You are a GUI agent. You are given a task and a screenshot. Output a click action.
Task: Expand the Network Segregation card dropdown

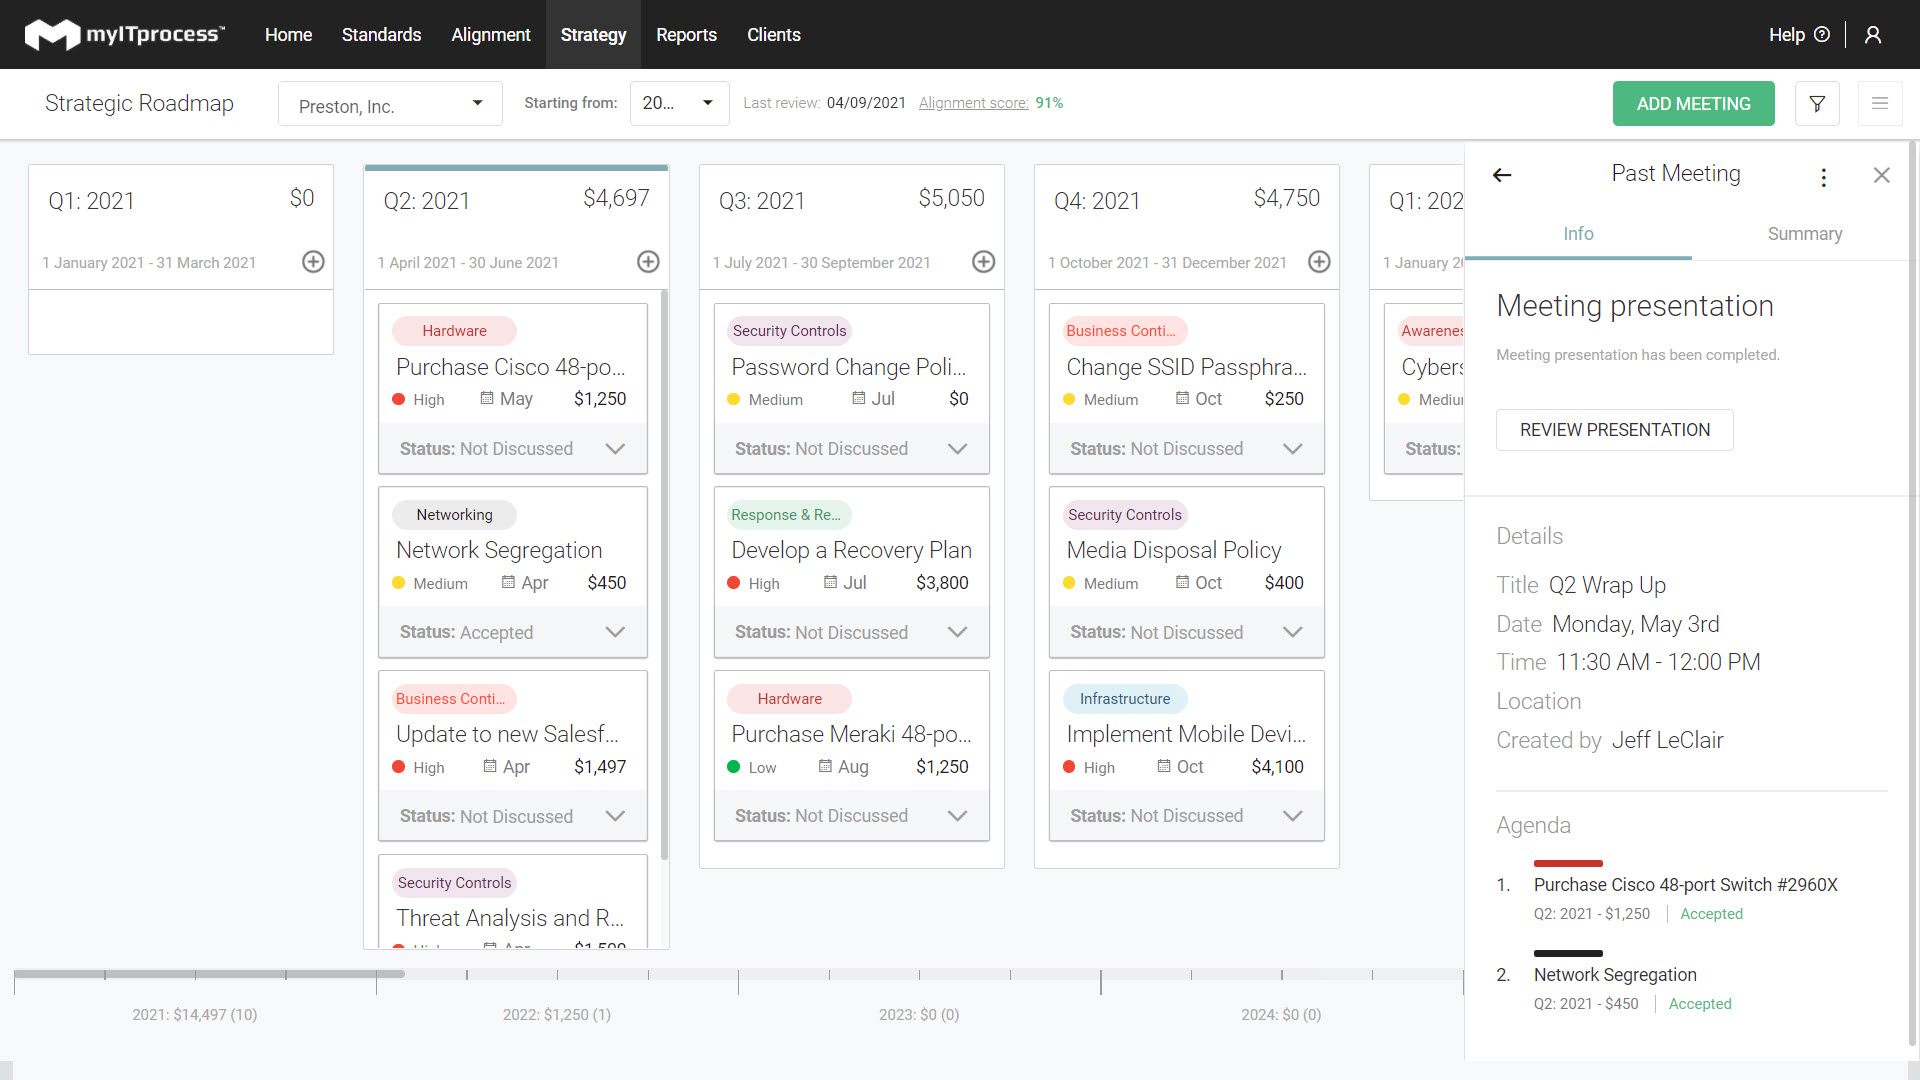(x=615, y=633)
